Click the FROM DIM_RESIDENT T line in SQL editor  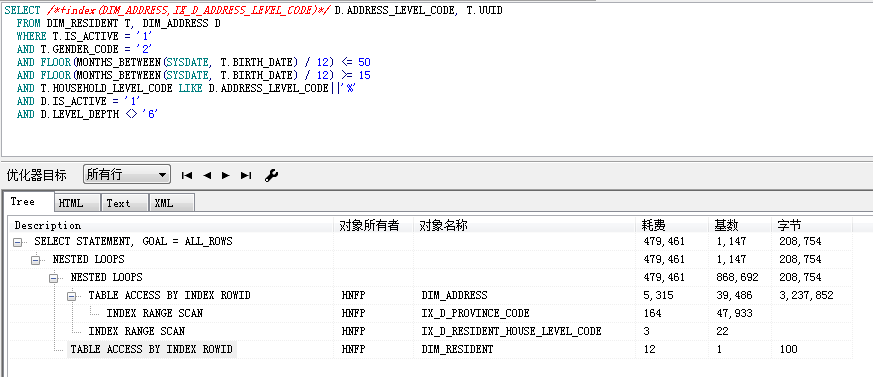coord(119,23)
